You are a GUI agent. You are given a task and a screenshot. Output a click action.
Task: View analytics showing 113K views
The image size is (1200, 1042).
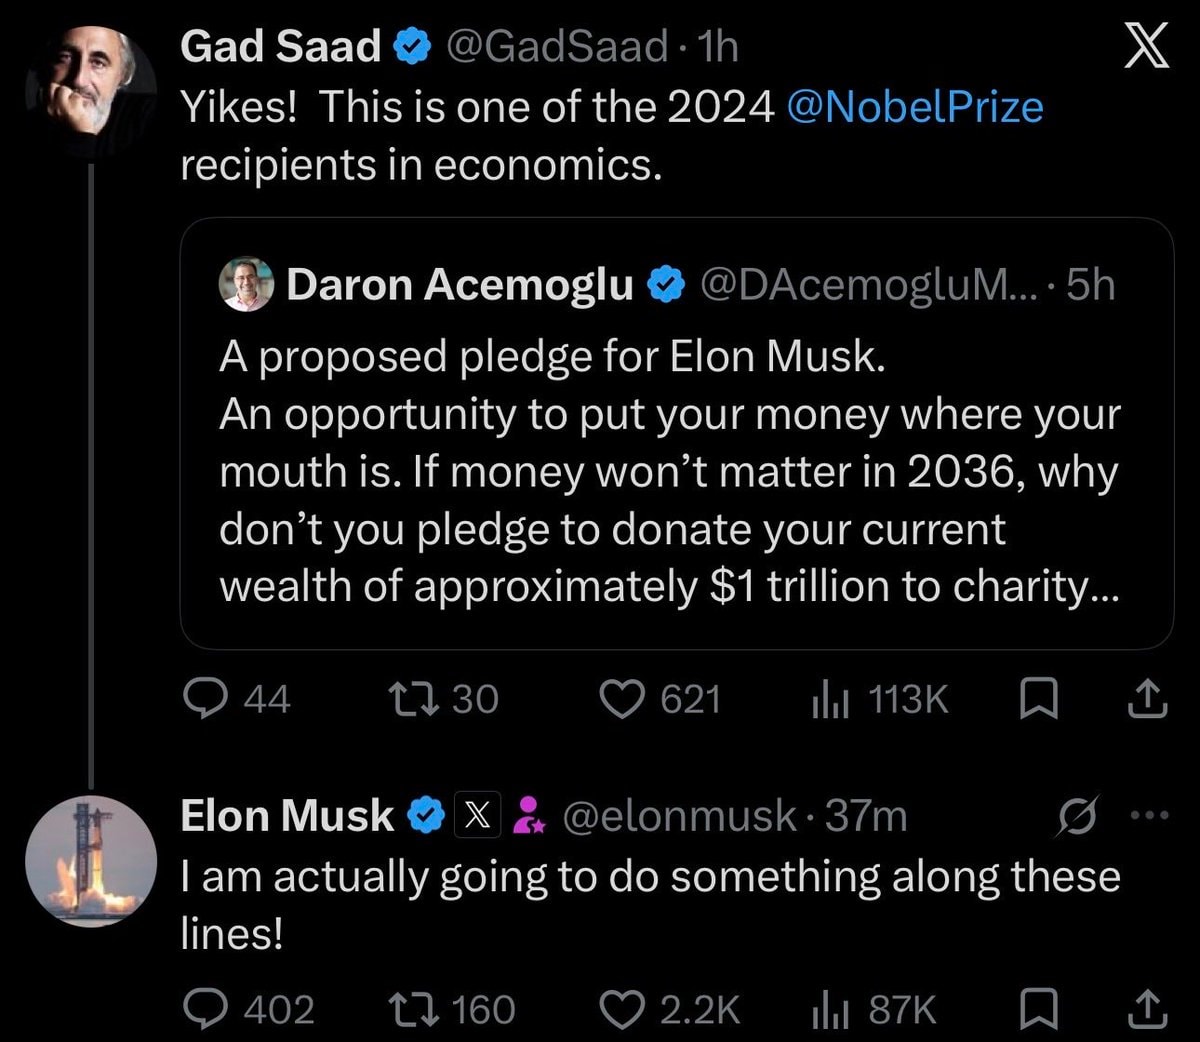coord(830,699)
